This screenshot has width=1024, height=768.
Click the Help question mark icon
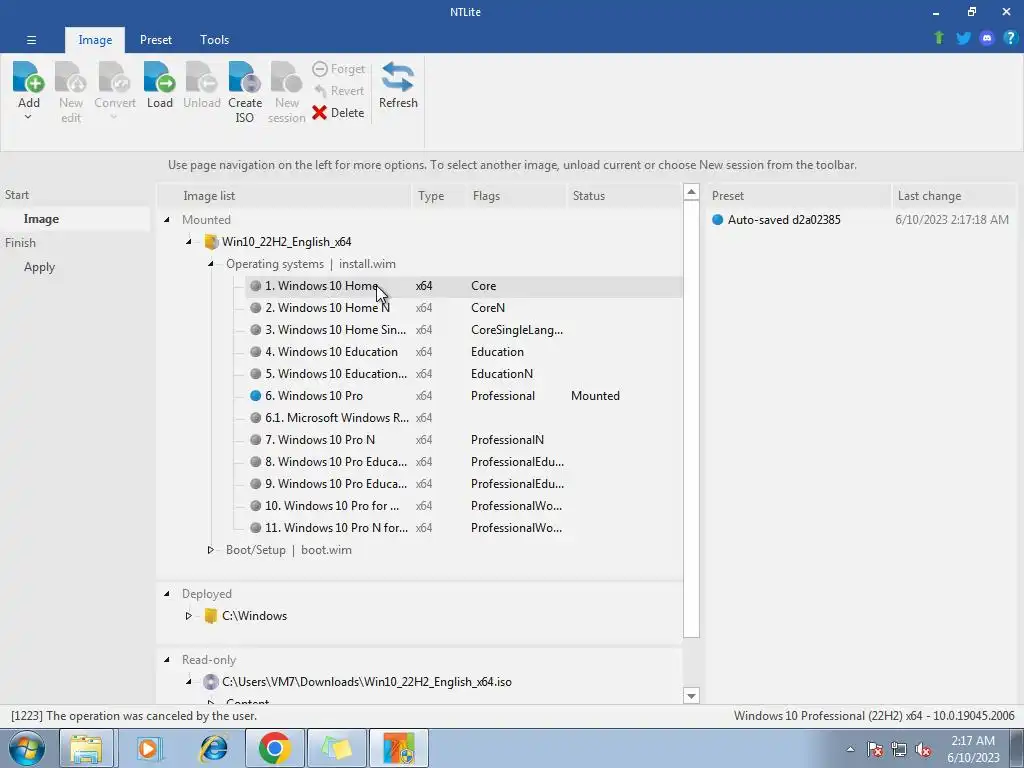click(1010, 38)
